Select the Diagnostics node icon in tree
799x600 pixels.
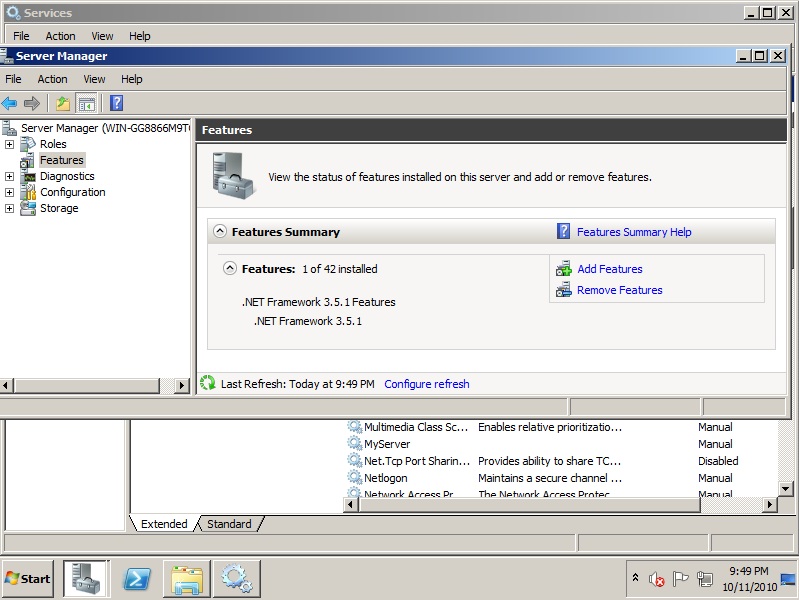point(28,176)
